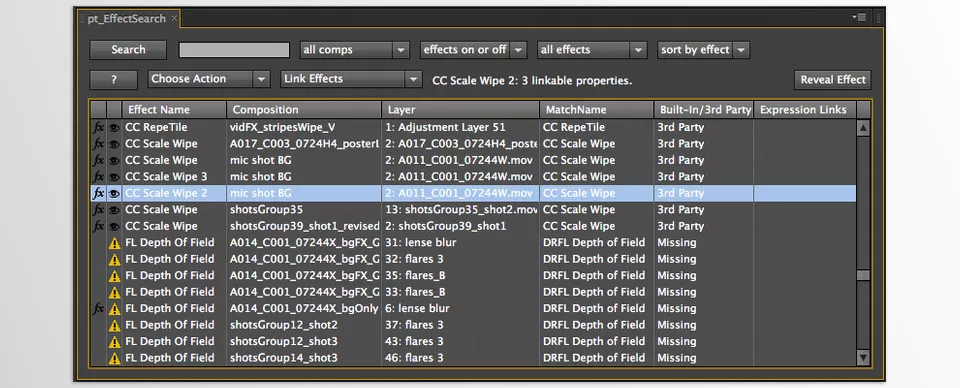The image size is (960, 388).
Task: Toggle fx icon on CC Scale Wipe 3 row
Action: click(99, 177)
